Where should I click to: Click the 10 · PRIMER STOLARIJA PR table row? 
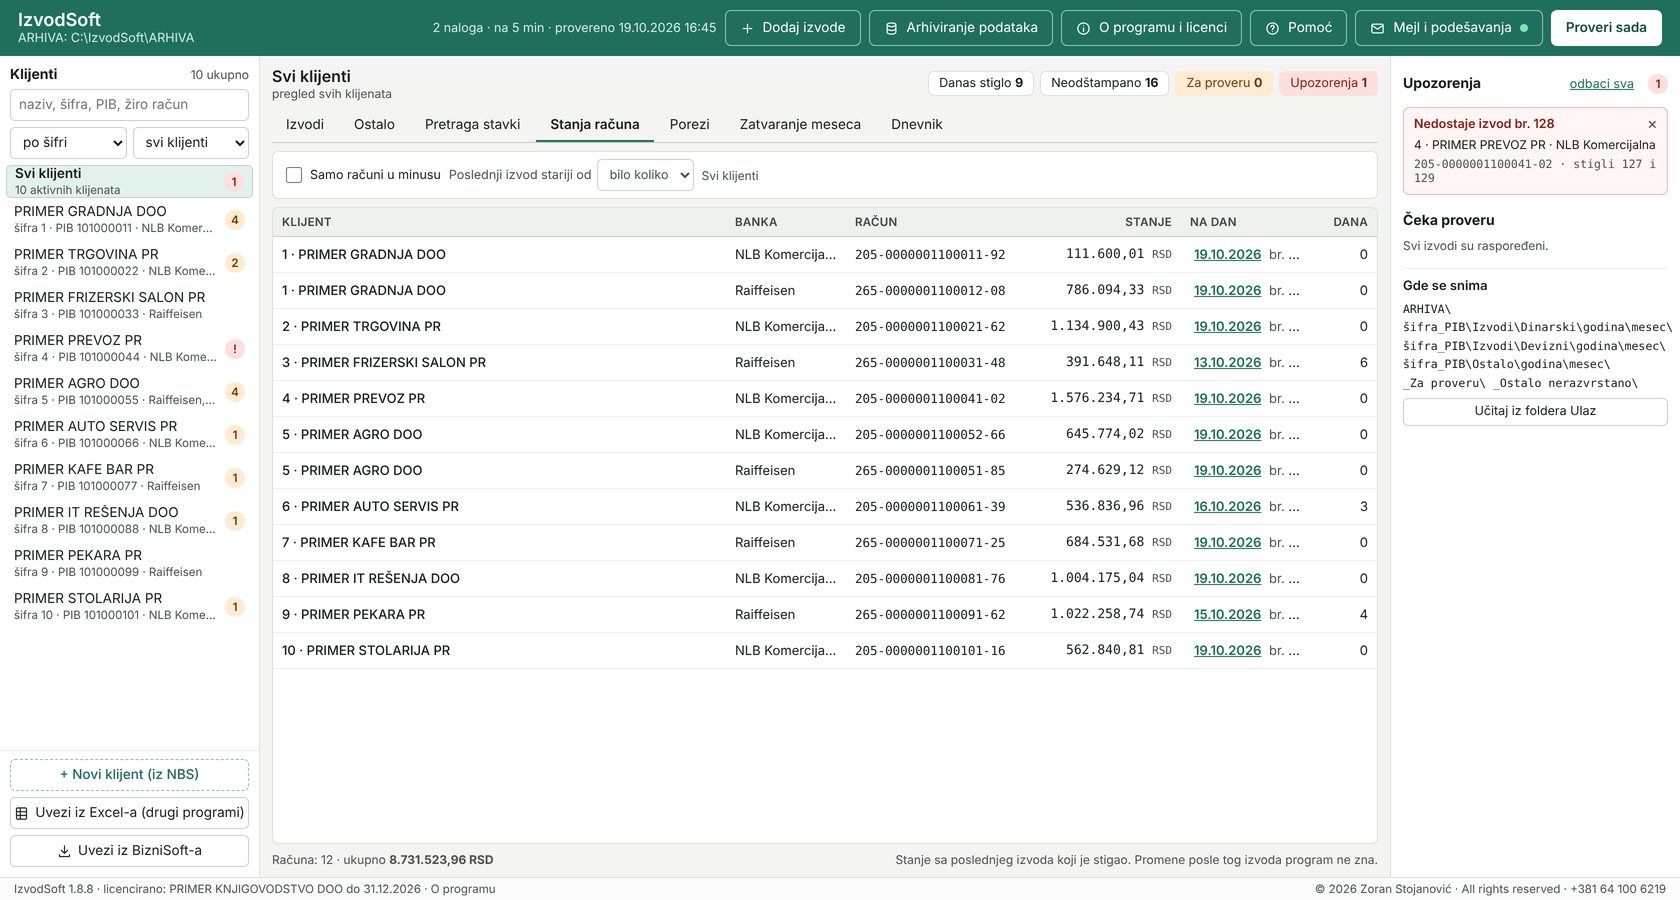click(x=824, y=651)
